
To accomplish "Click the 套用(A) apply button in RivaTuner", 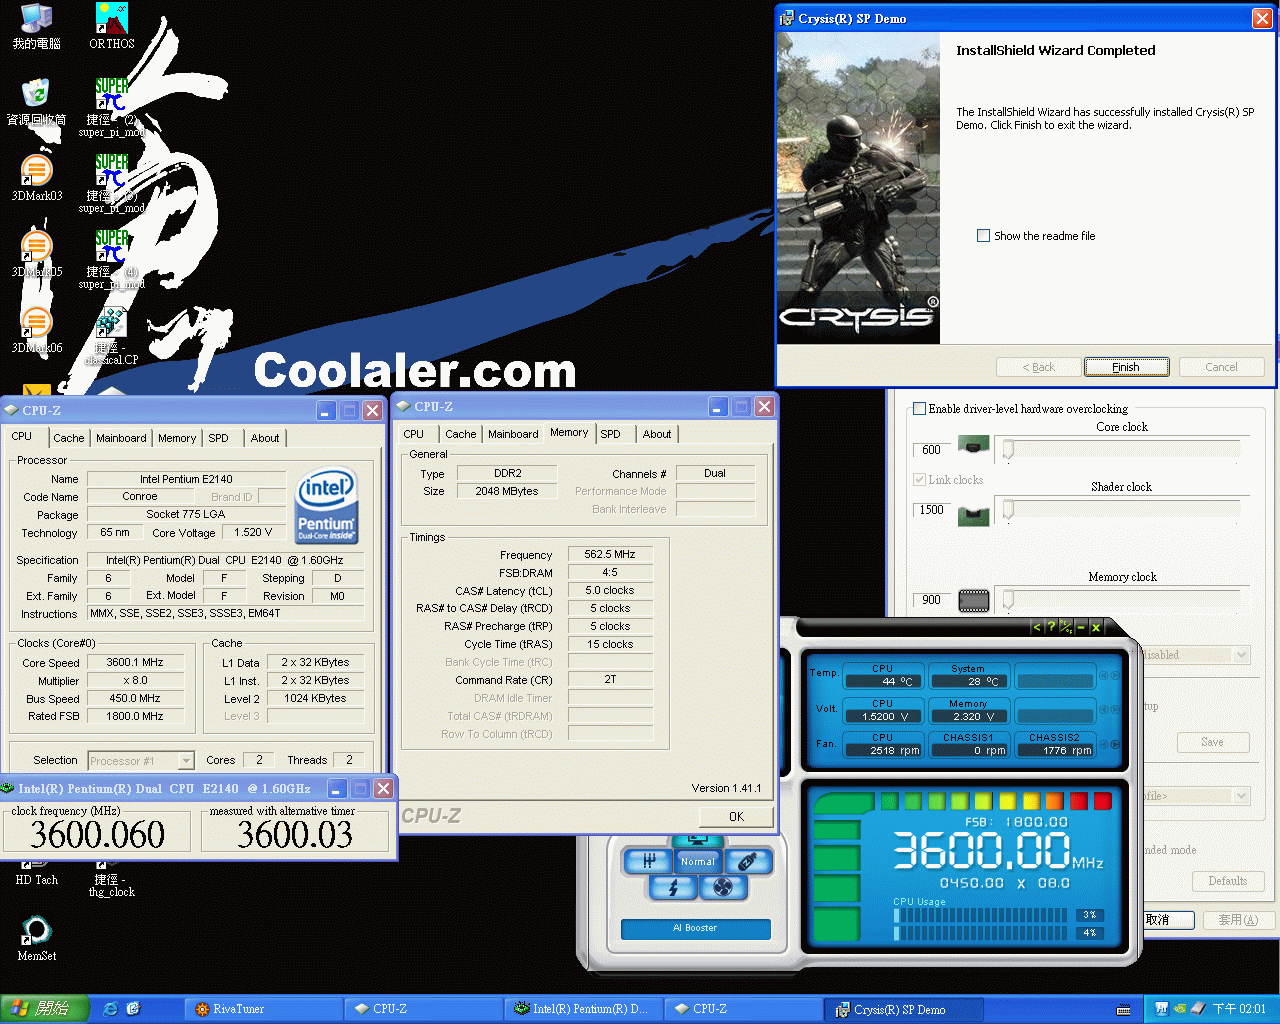I will coord(1238,920).
